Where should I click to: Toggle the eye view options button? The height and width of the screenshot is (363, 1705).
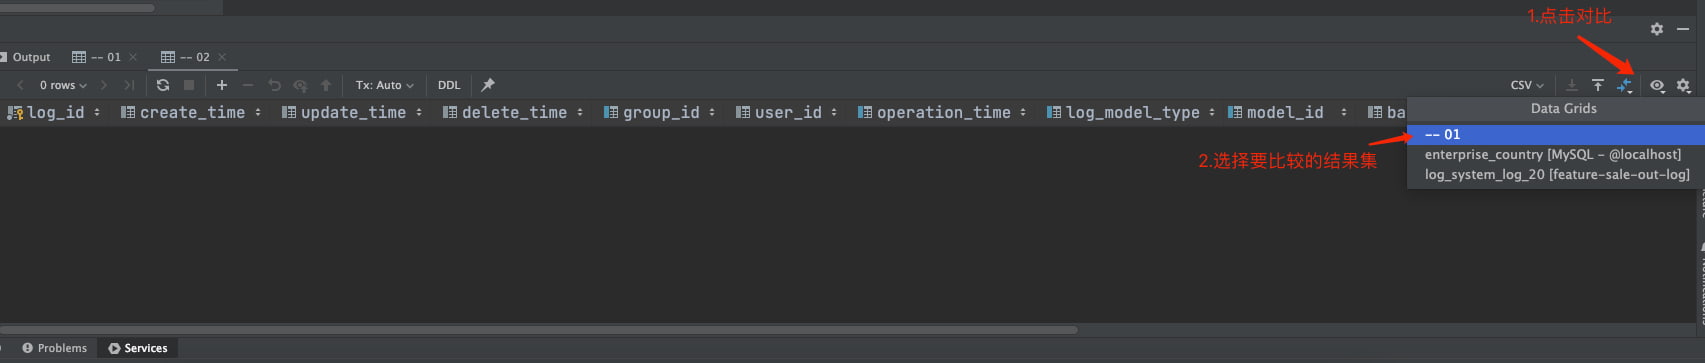[1657, 85]
